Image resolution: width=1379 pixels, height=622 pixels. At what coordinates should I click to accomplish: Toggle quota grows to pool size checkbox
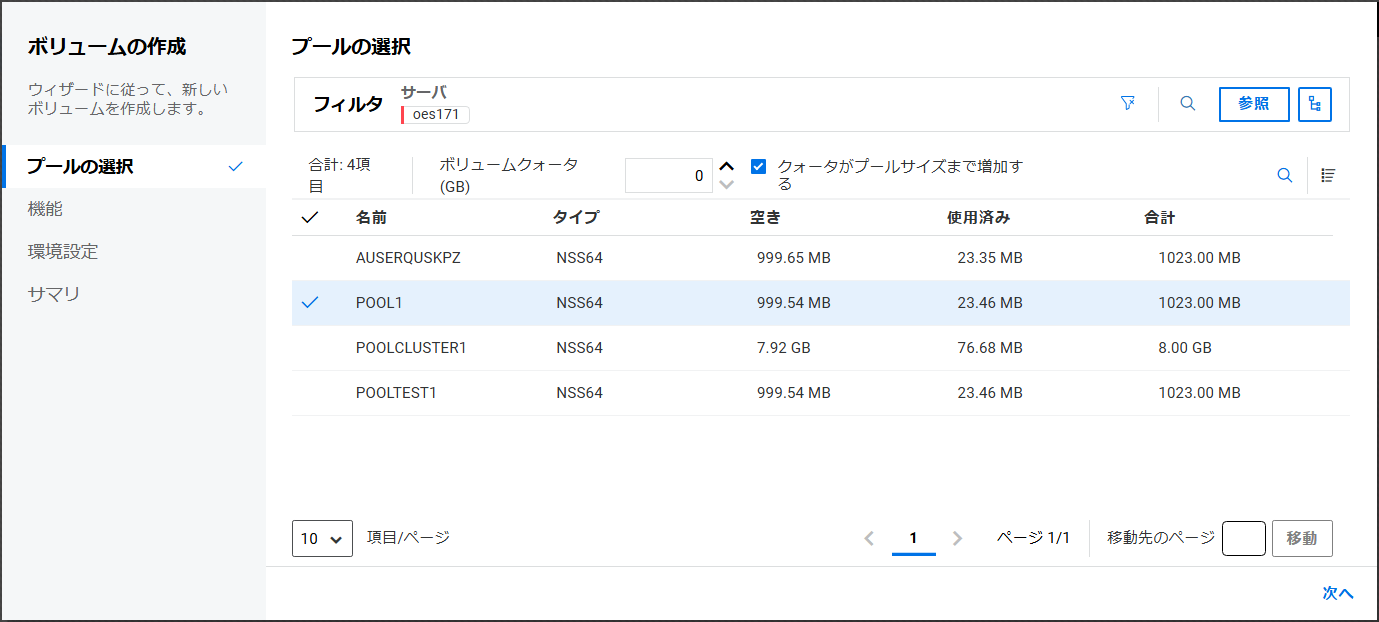tap(758, 167)
